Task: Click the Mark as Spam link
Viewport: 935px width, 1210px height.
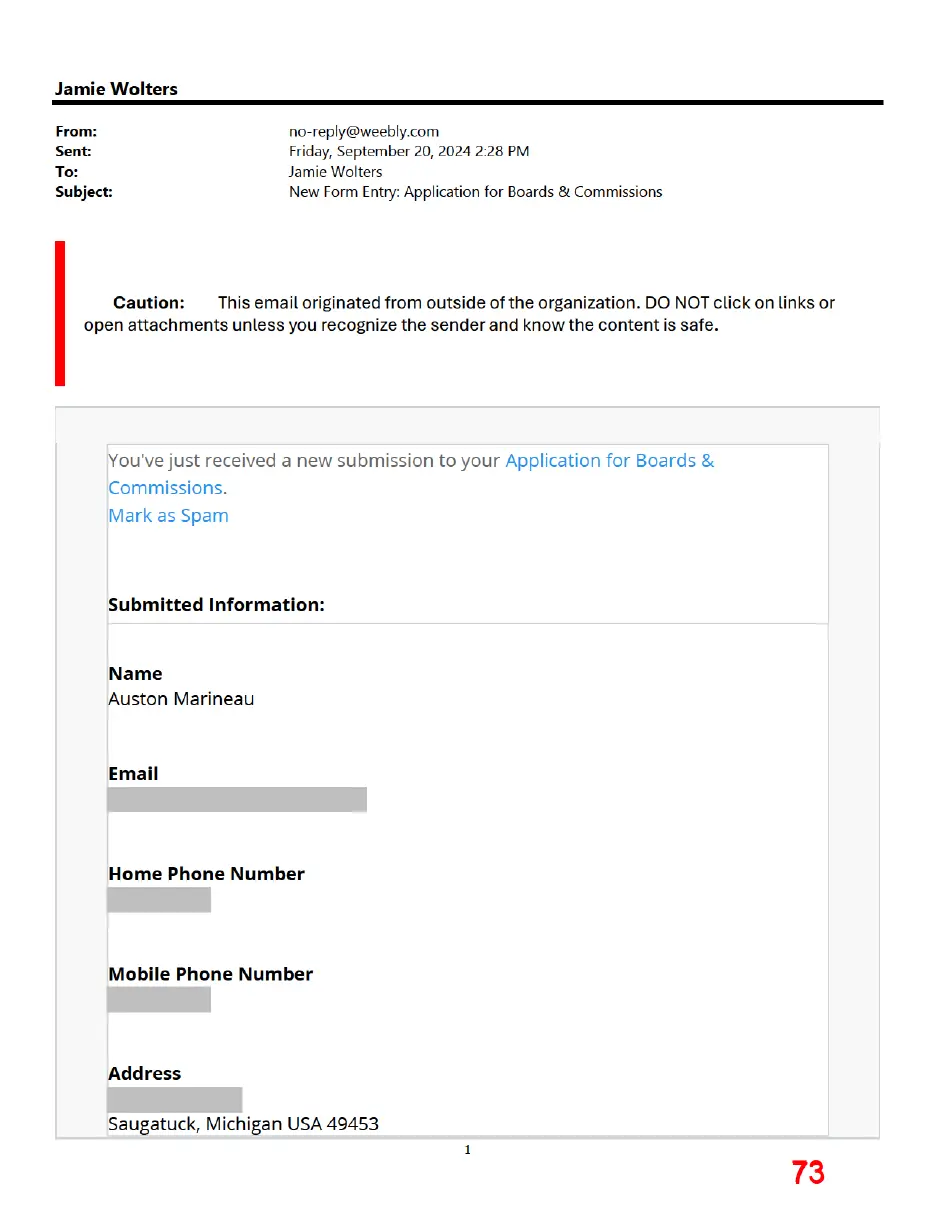Action: coord(168,516)
